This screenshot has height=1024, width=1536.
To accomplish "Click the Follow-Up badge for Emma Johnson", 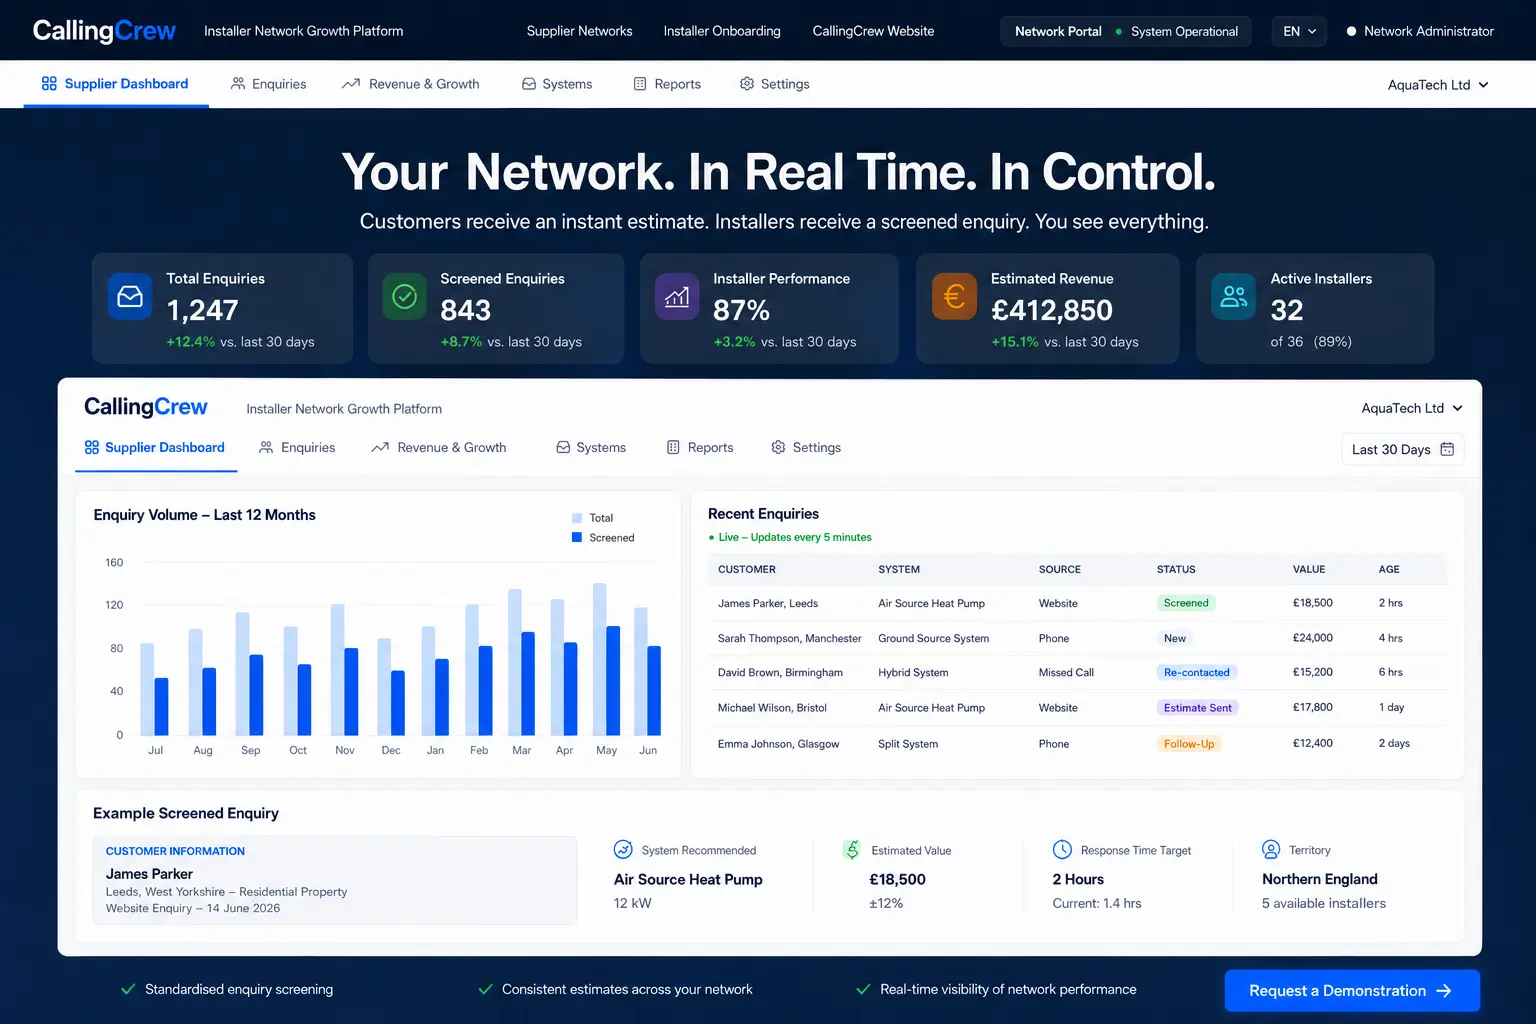I will pos(1189,743).
